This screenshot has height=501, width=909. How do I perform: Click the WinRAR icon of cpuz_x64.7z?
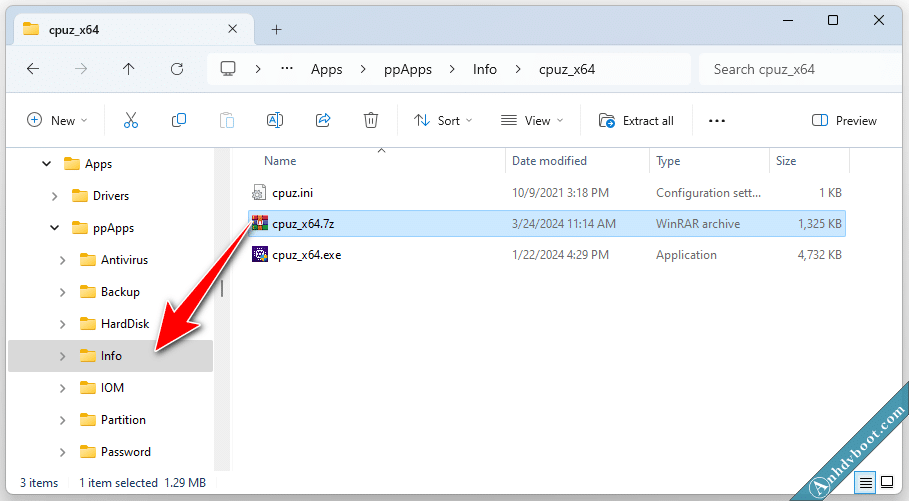tap(260, 223)
